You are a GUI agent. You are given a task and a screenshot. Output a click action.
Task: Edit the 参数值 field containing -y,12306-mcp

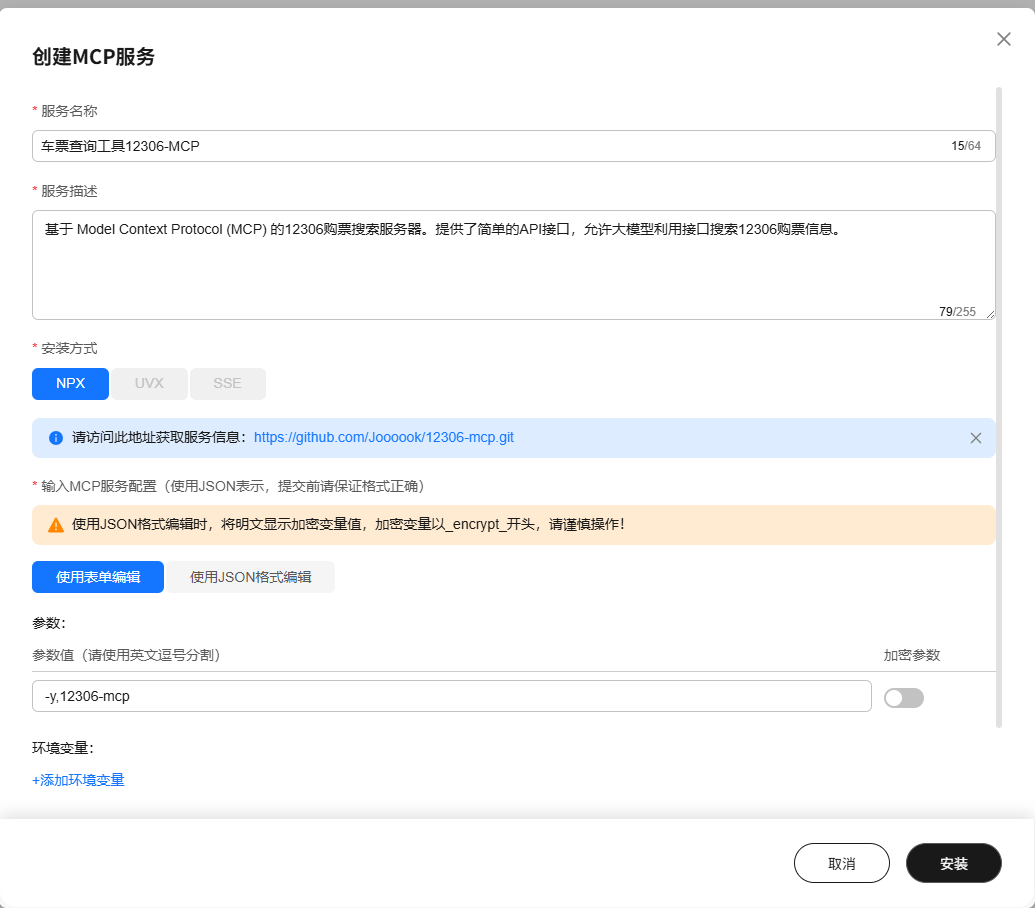point(451,696)
